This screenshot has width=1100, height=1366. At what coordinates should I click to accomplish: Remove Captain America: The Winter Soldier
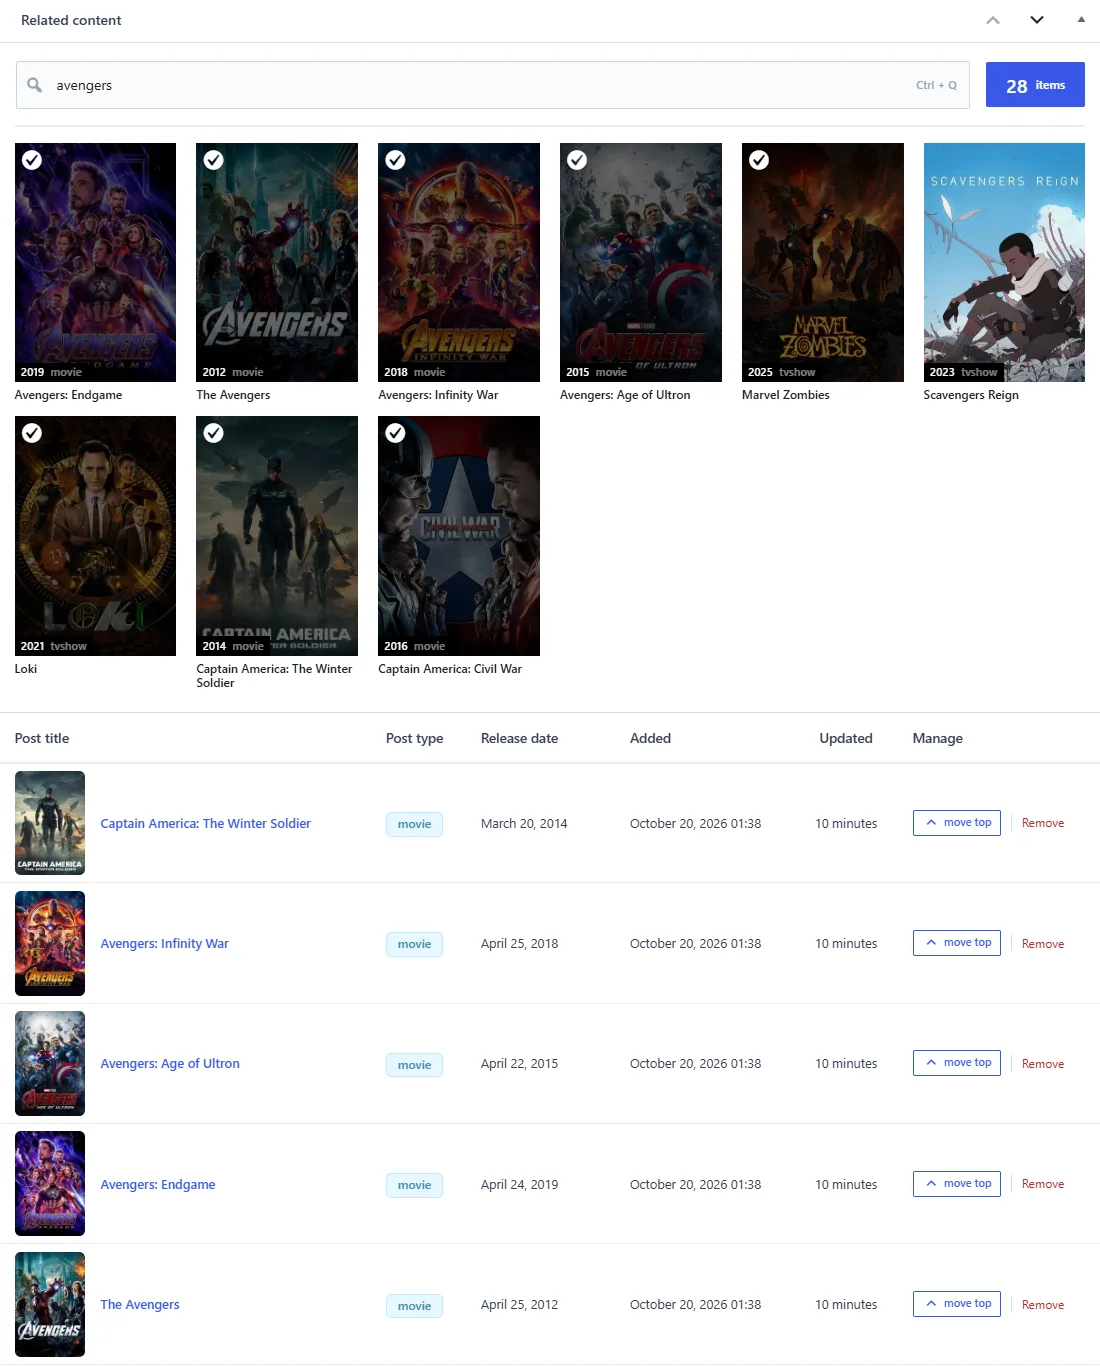pyautogui.click(x=1043, y=823)
